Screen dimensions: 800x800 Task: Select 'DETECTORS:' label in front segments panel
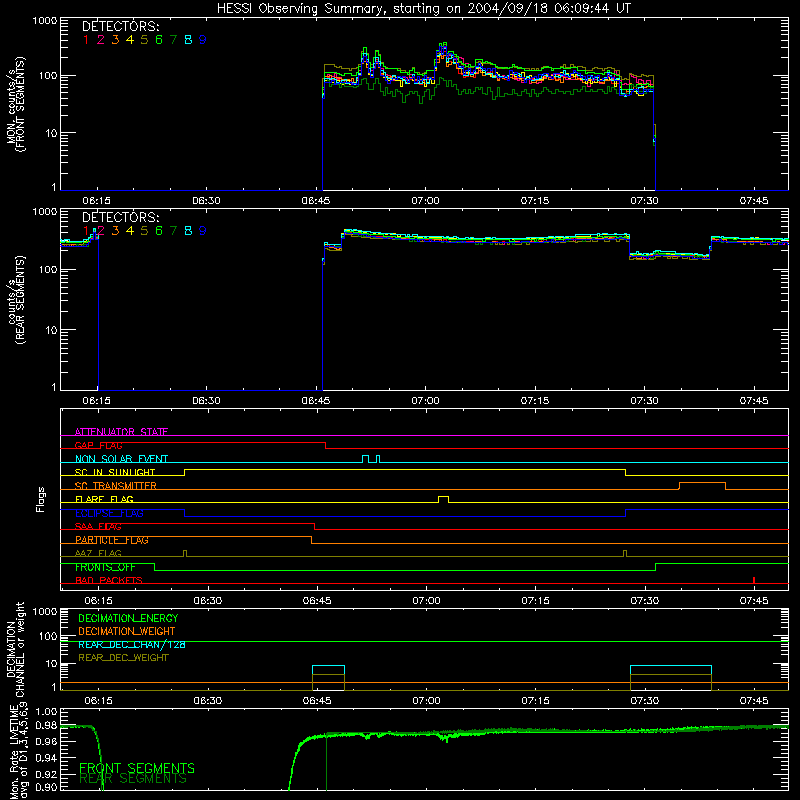[121, 26]
